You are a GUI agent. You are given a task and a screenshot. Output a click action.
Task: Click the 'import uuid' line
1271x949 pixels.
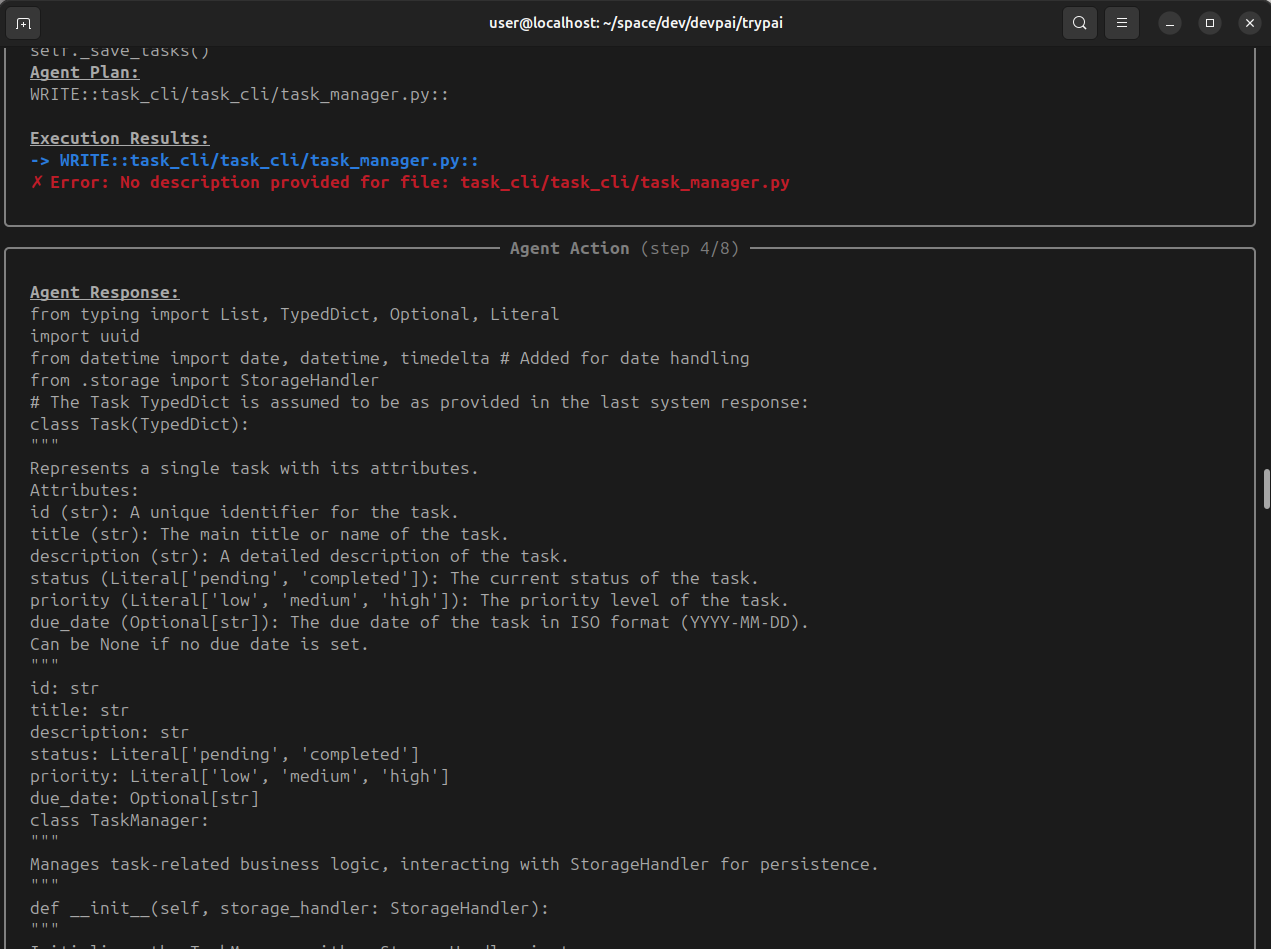tap(85, 336)
